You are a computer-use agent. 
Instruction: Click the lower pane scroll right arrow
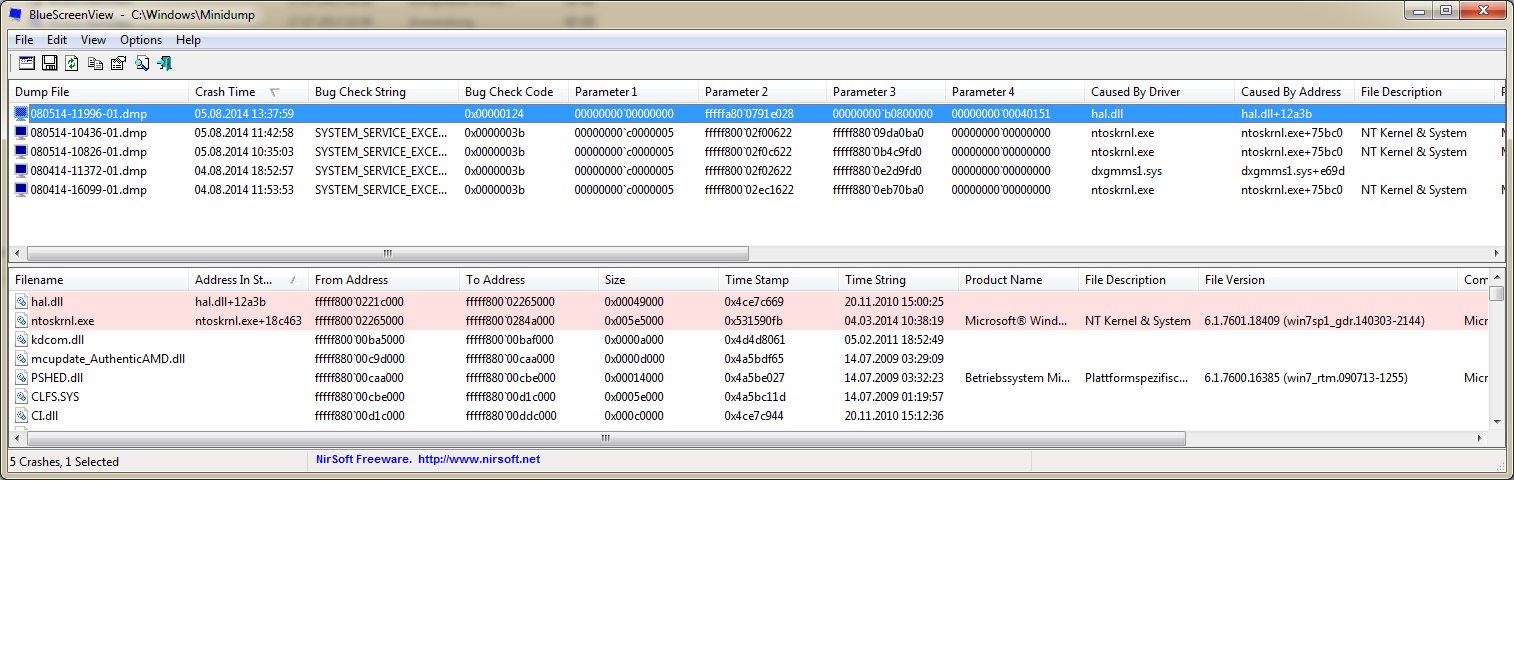coord(1481,438)
